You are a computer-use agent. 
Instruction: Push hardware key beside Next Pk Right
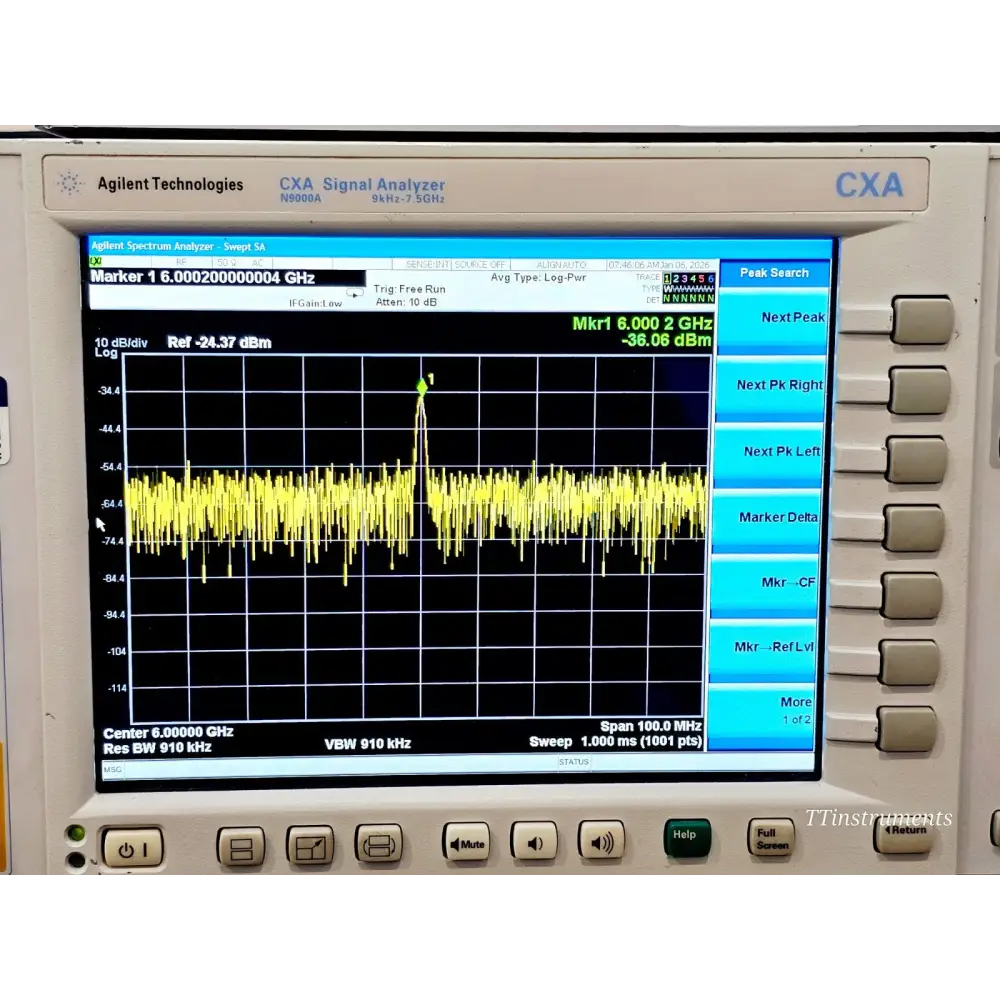pos(920,390)
